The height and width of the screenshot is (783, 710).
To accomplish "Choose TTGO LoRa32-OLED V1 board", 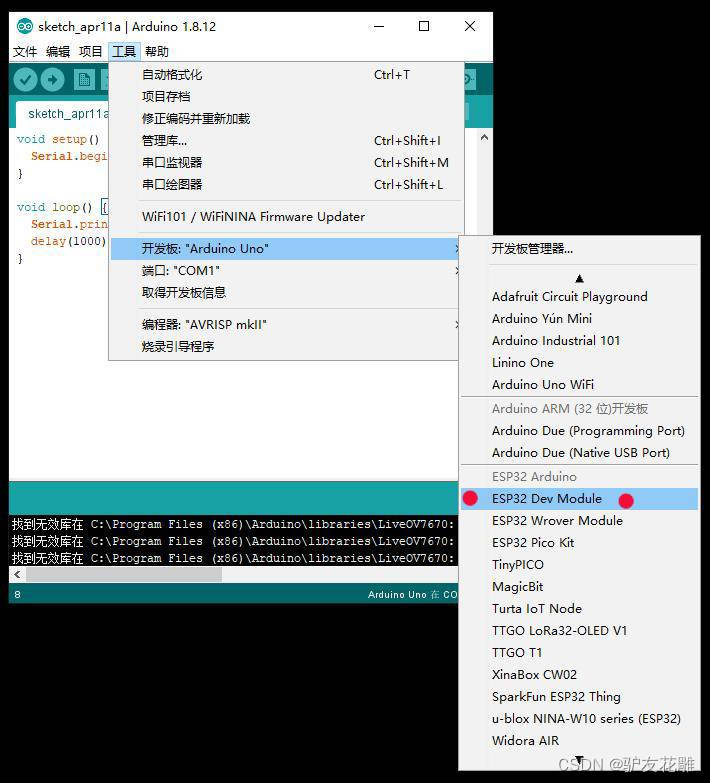I will point(579,630).
